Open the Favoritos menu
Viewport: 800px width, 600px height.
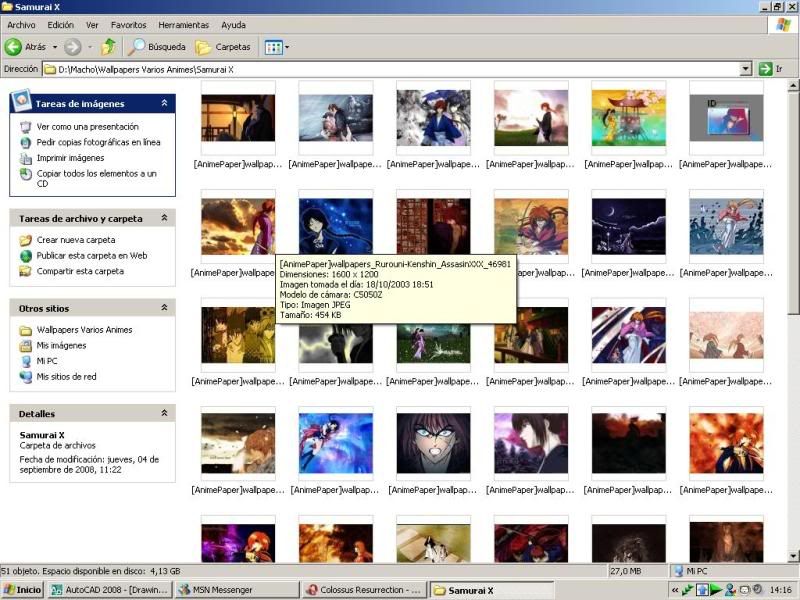point(129,25)
